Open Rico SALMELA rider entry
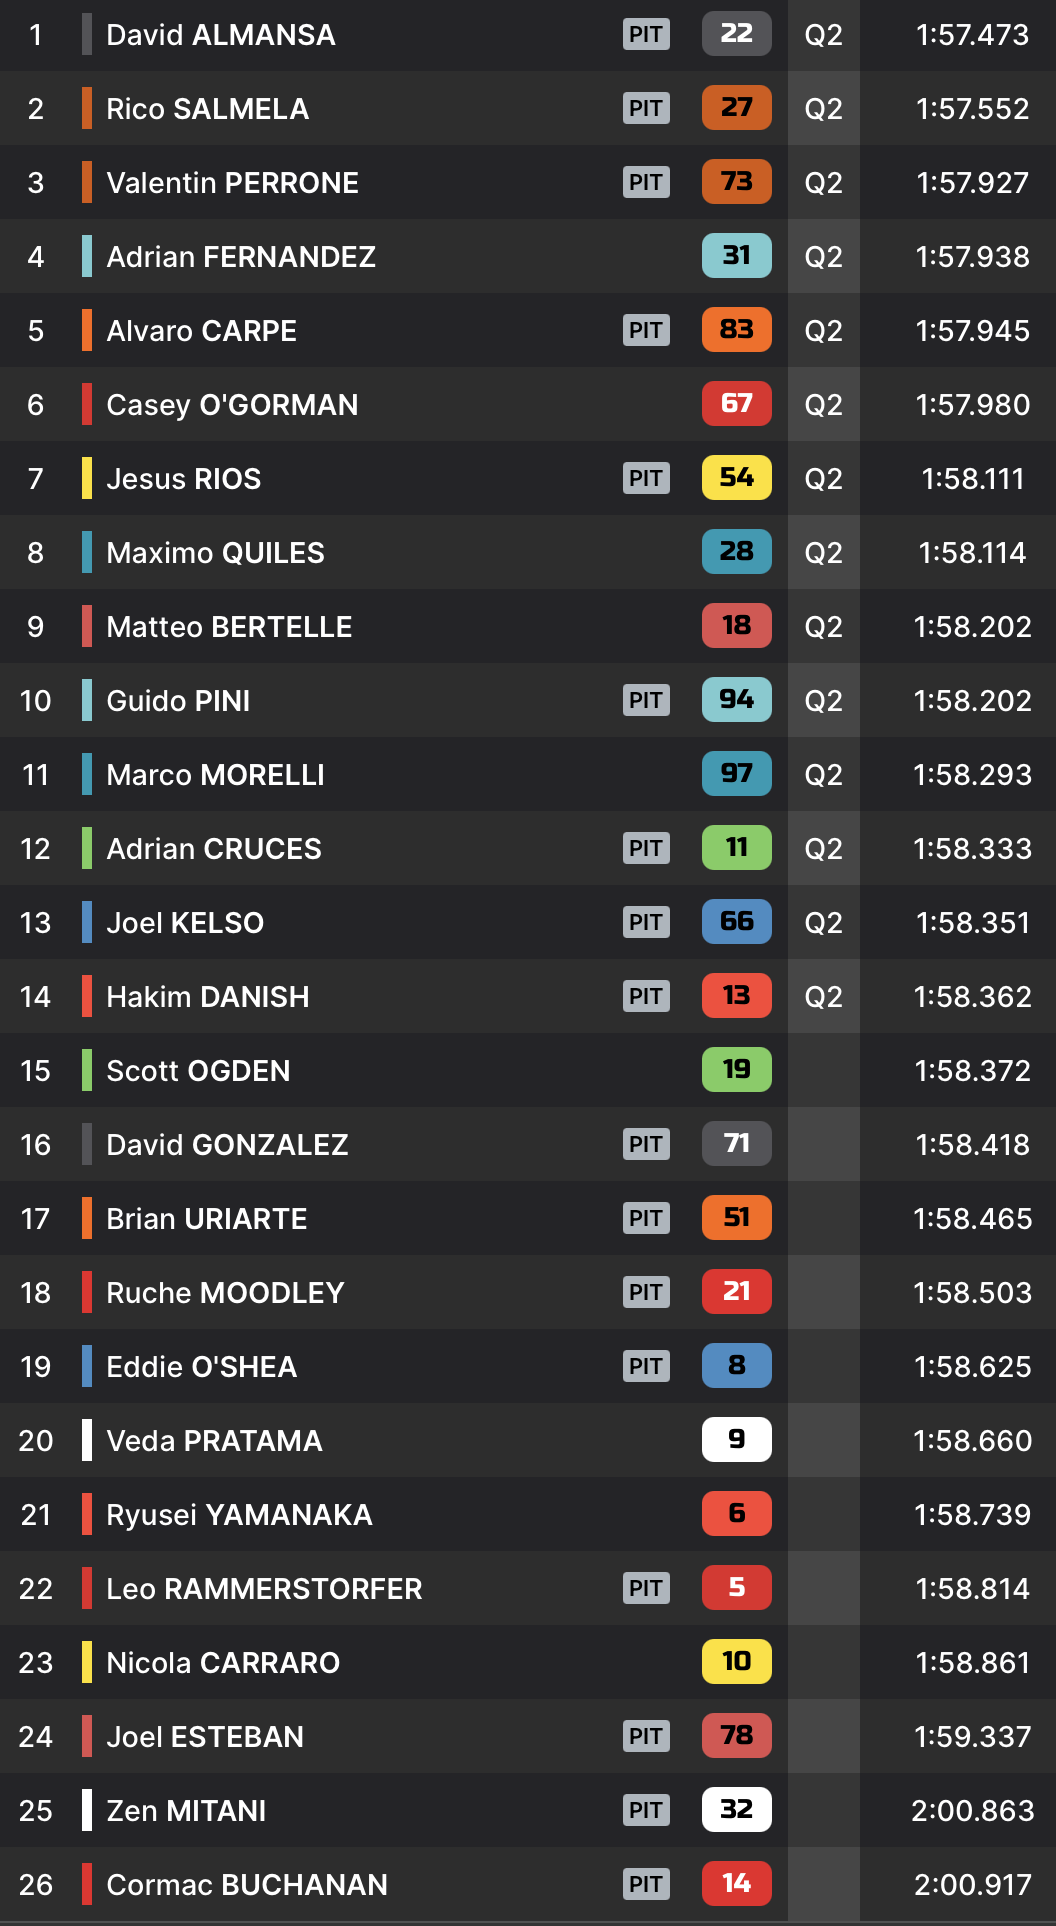This screenshot has height=1926, width=1056. [x=528, y=108]
